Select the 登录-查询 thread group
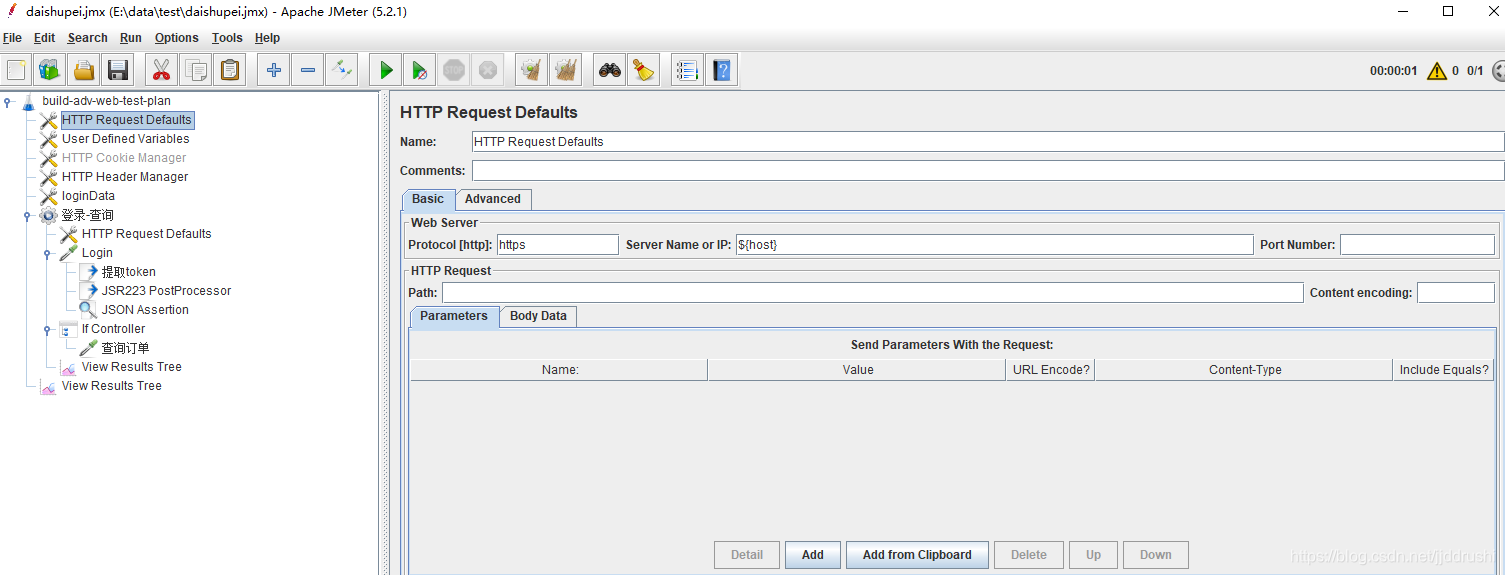The width and height of the screenshot is (1505, 575). (88, 215)
